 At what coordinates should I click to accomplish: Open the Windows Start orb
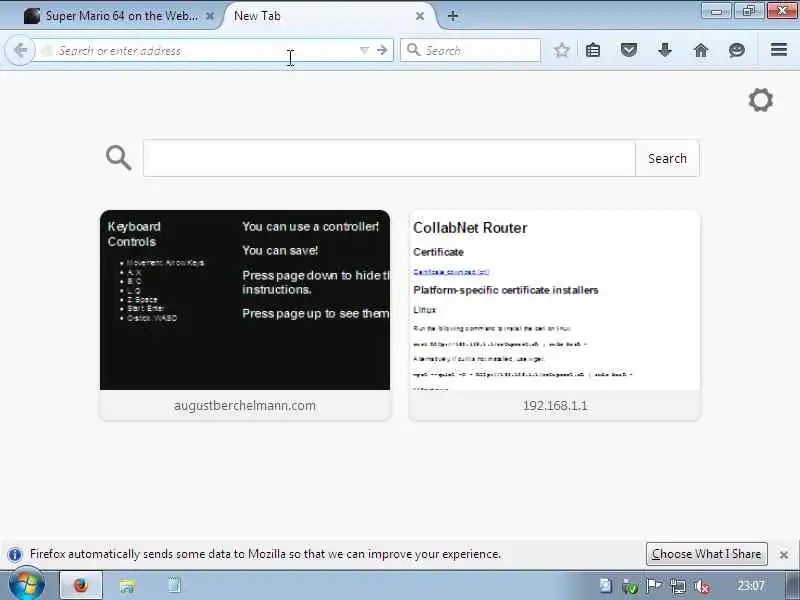point(27,585)
